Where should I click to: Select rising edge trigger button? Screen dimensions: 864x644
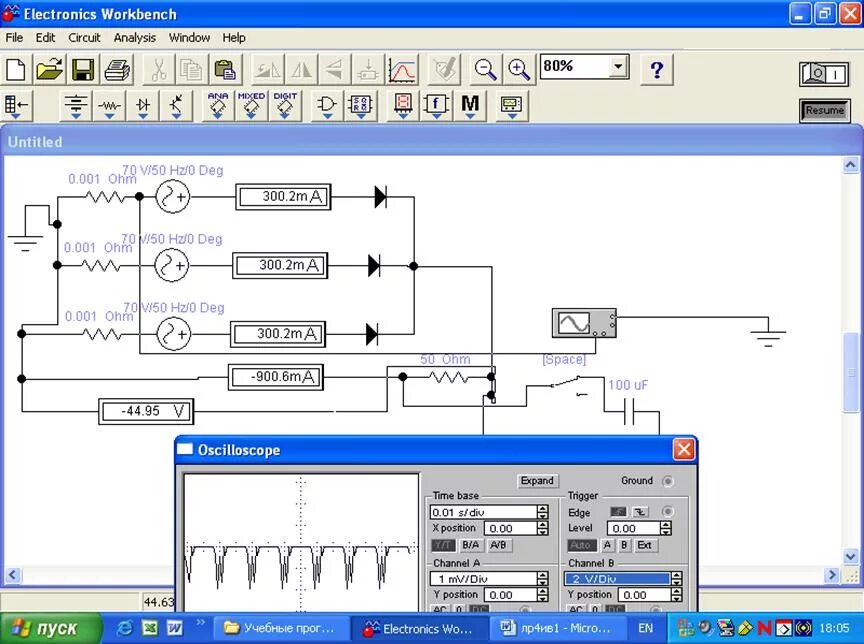(618, 512)
